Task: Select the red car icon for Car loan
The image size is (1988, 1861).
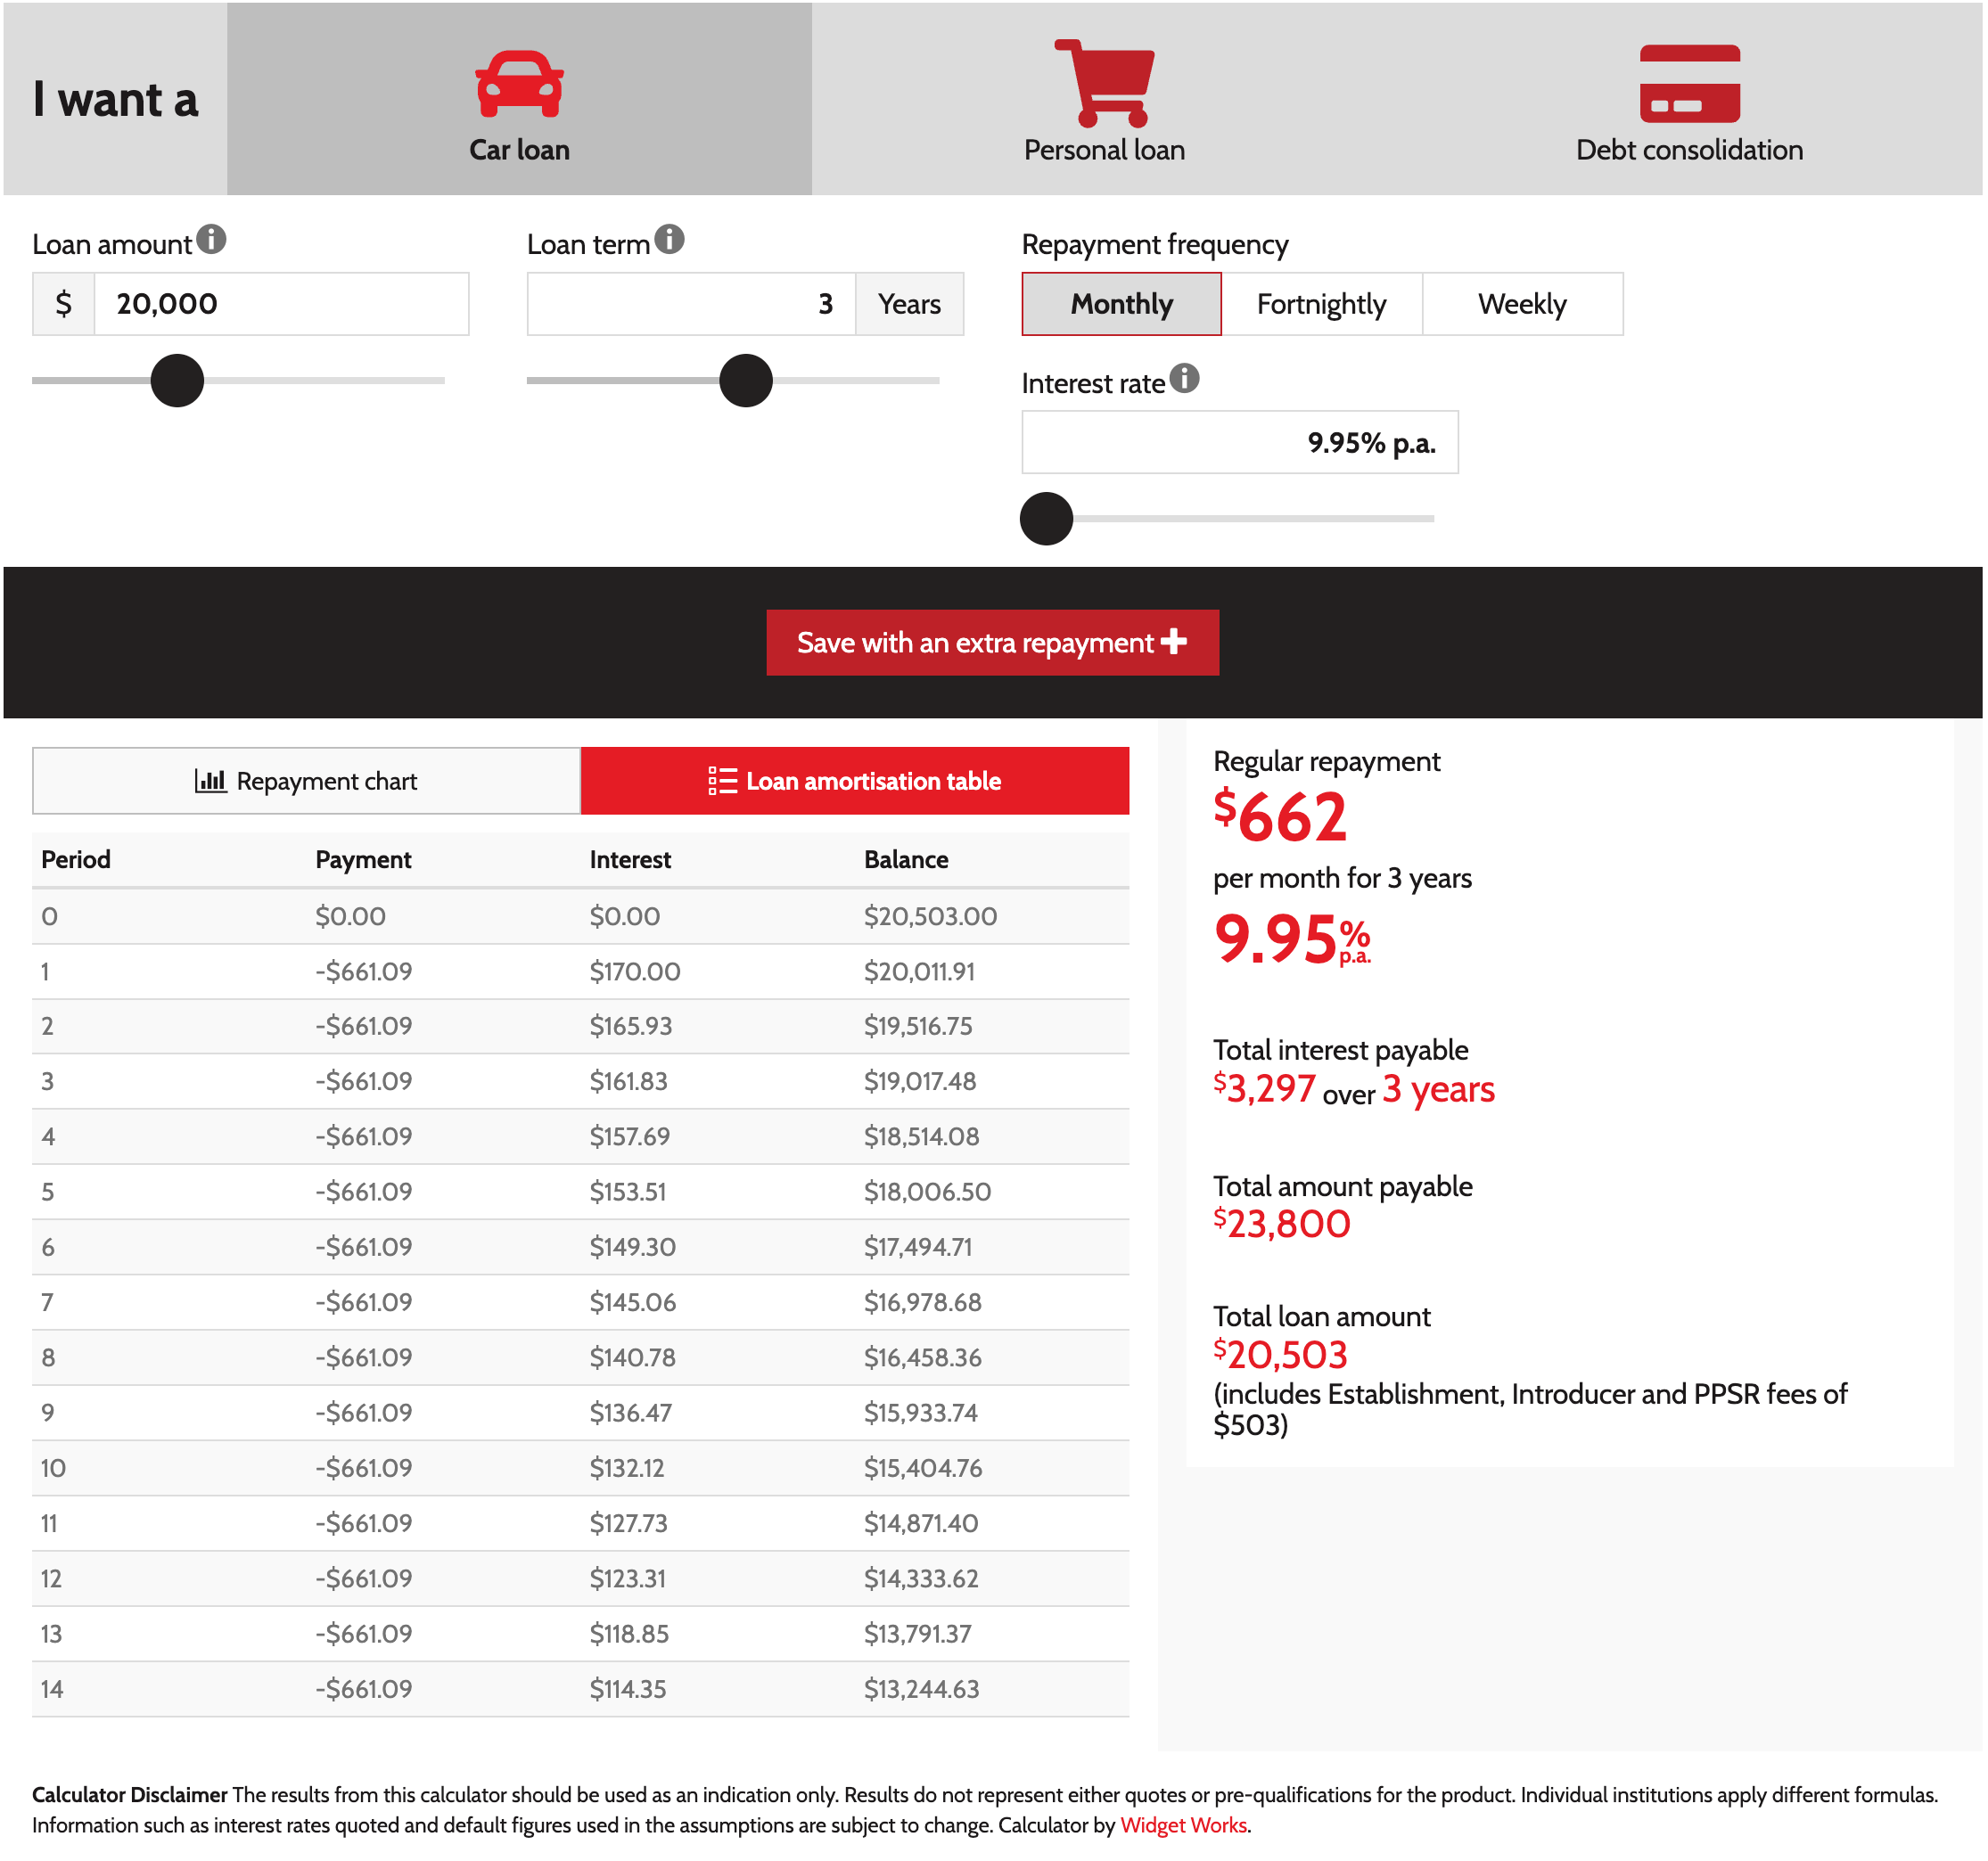Action: coord(519,84)
